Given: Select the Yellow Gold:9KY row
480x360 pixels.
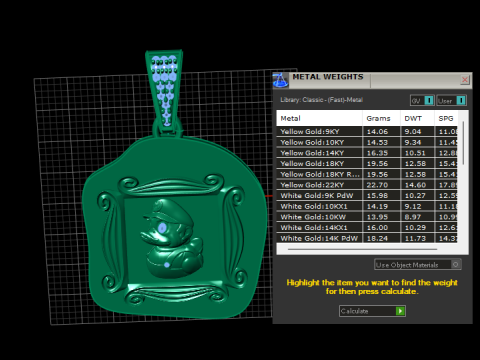Looking at the screenshot, I should [367, 131].
